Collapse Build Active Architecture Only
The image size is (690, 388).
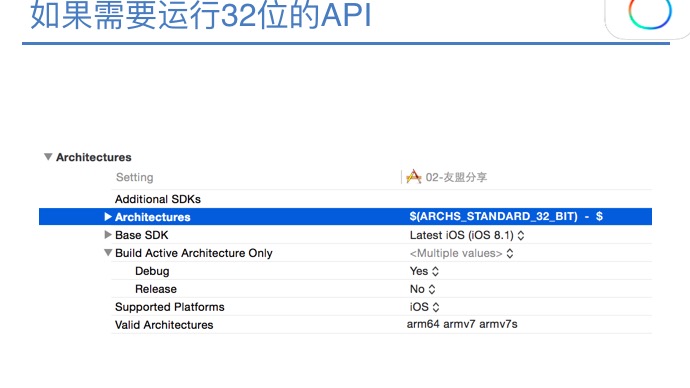pos(108,253)
